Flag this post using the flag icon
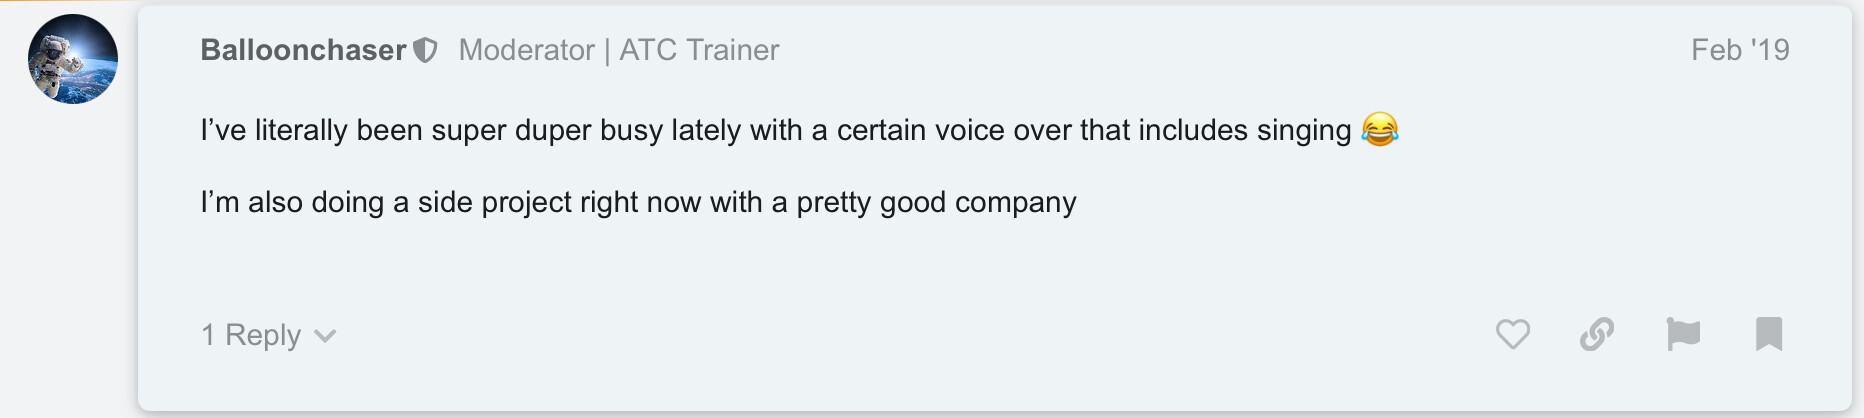This screenshot has height=418, width=1864. [1683, 334]
